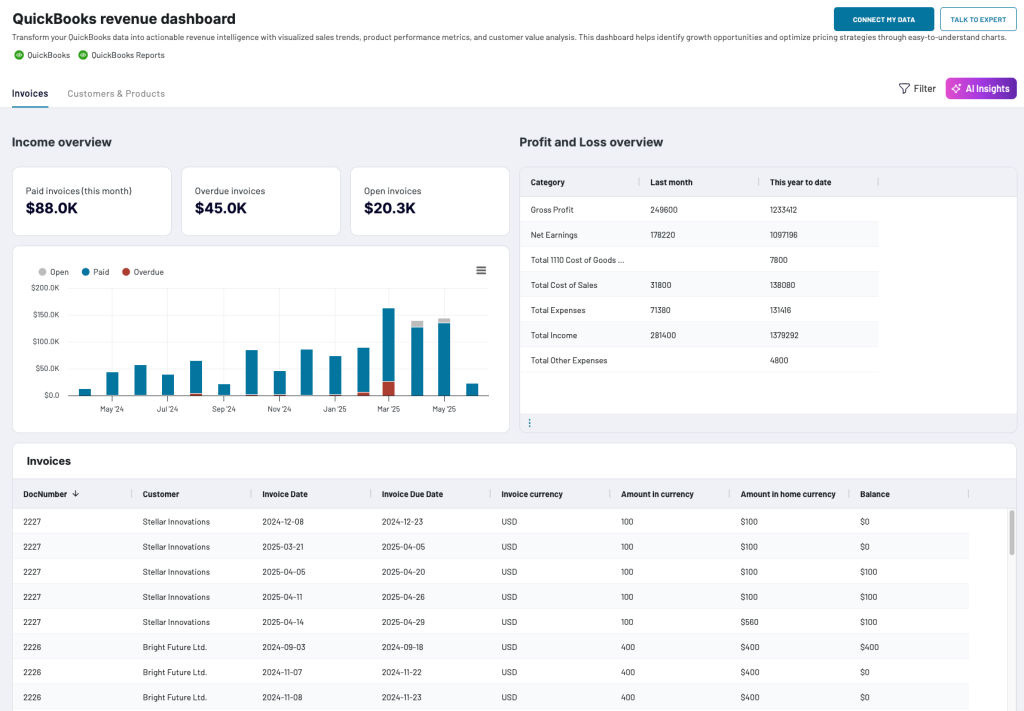Toggle the Paid legend series
This screenshot has height=711, width=1024.
click(95, 272)
